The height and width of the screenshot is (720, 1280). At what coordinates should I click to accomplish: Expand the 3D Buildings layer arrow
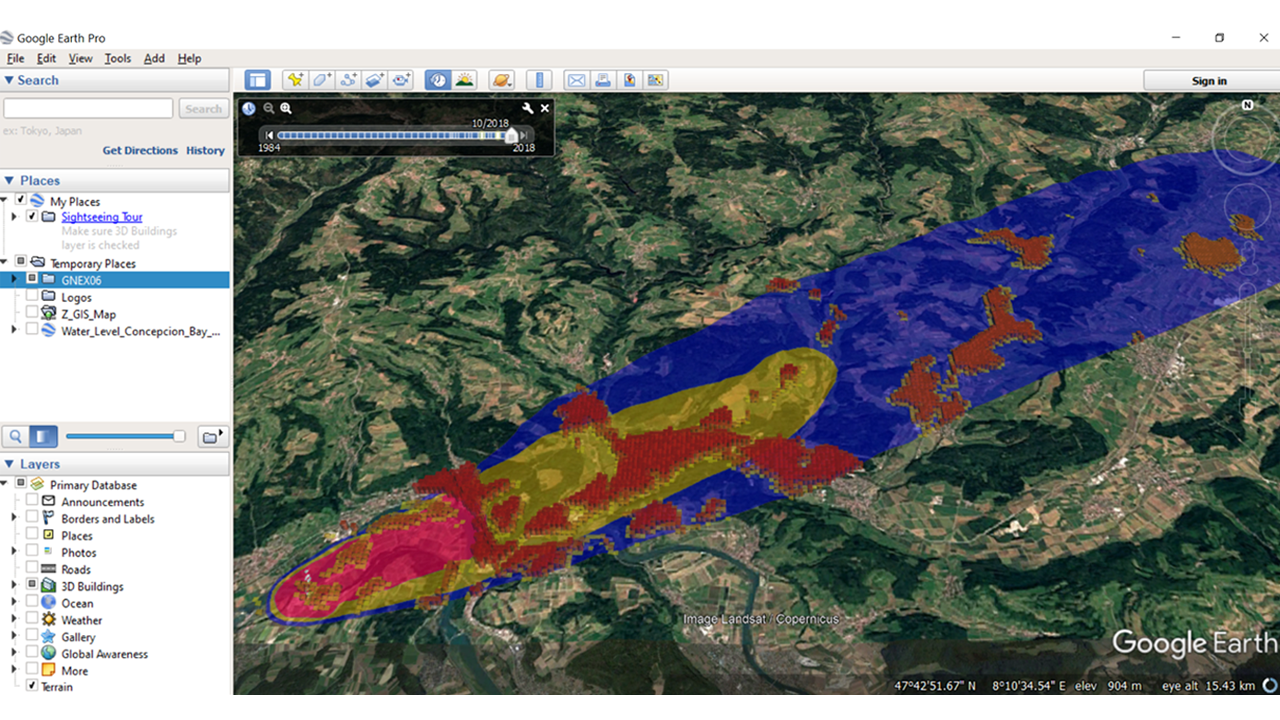pyautogui.click(x=14, y=586)
